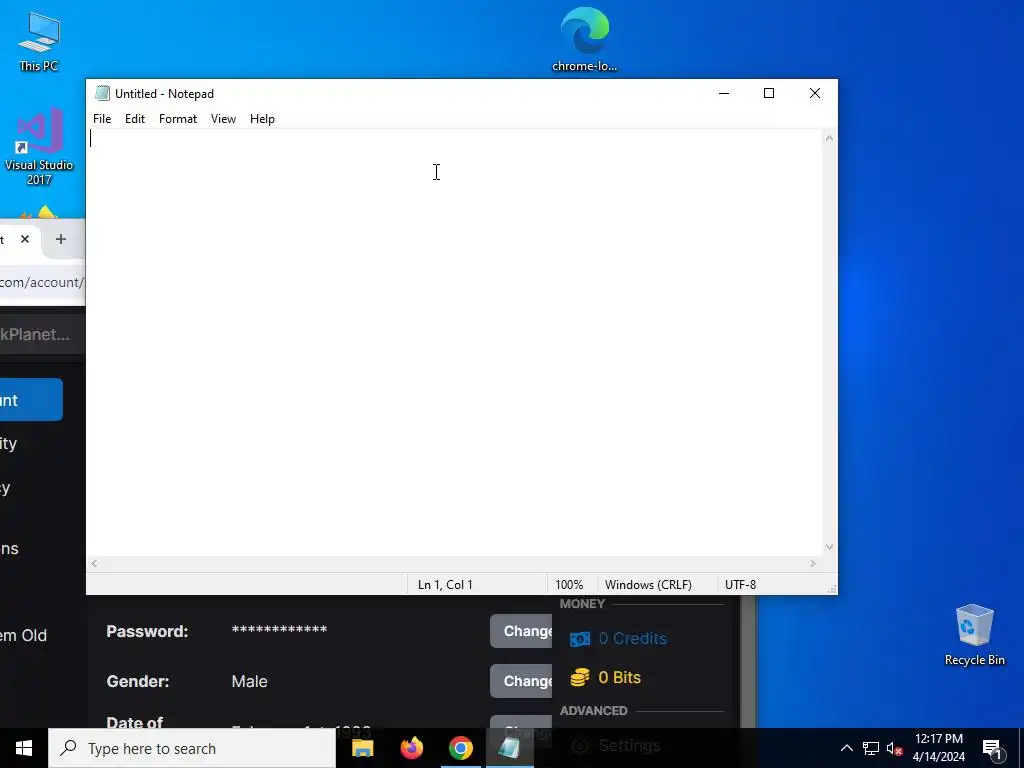Switch to Chrome from the taskbar
1024x768 pixels.
point(460,748)
